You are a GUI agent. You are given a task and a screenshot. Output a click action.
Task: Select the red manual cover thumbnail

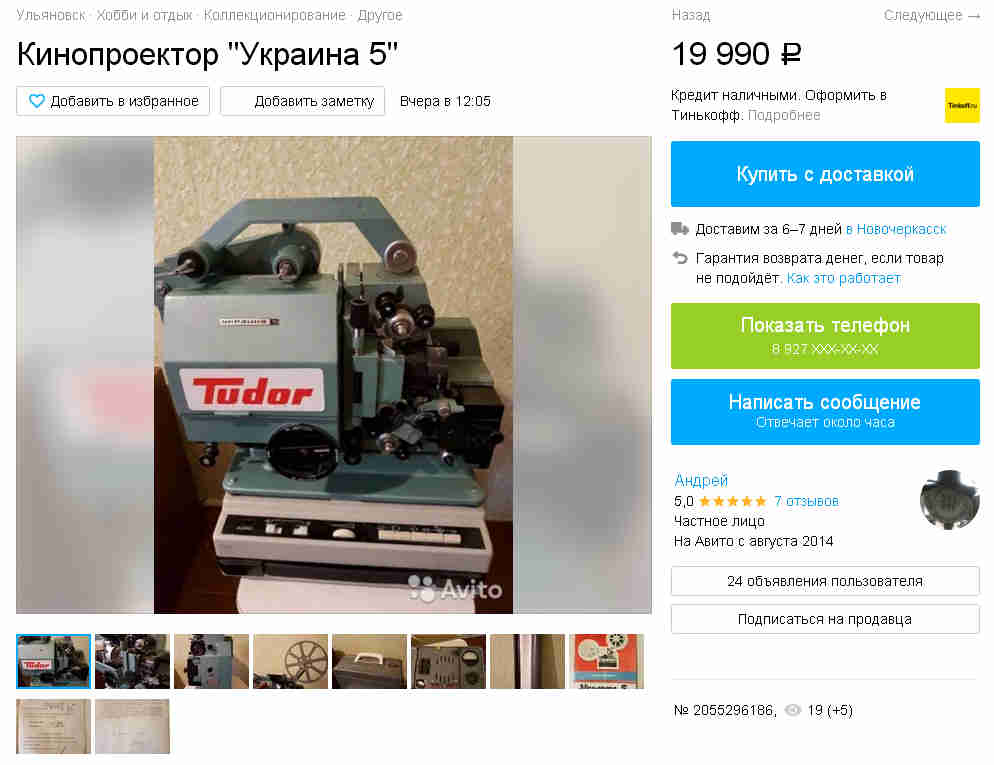pyautogui.click(x=606, y=661)
